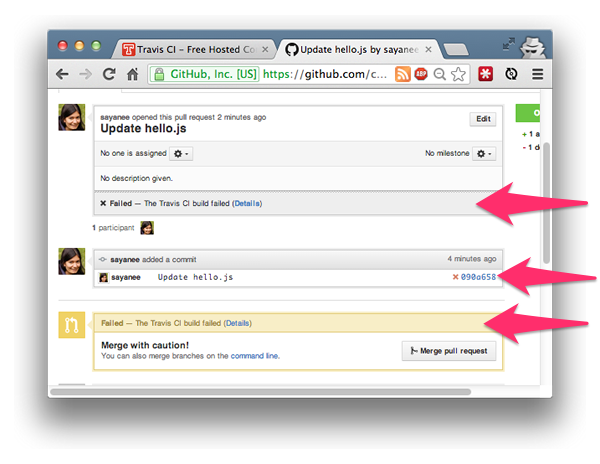Open a new tab button
This screenshot has width=600, height=464.
coord(456,50)
